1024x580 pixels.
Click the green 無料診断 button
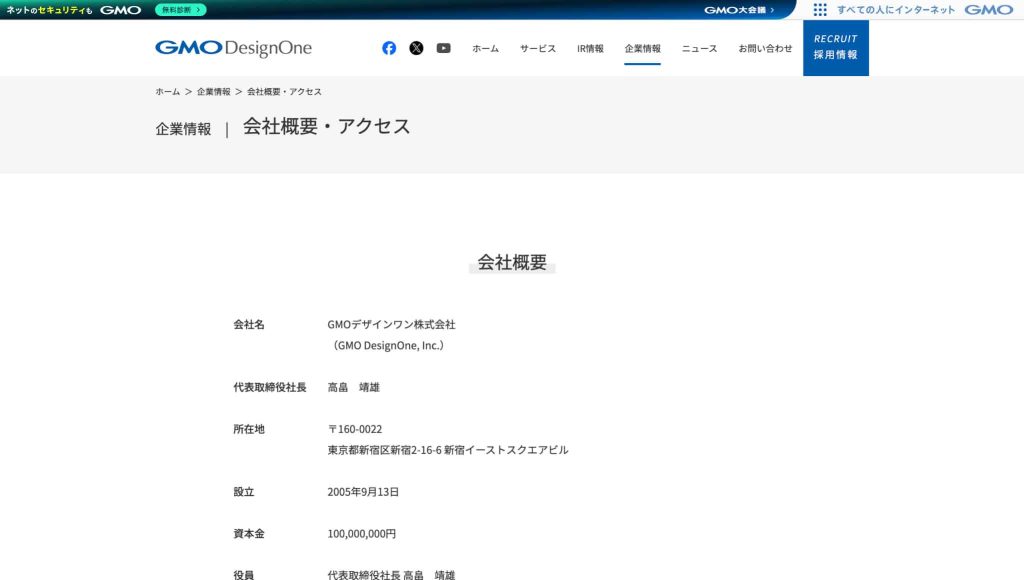click(x=180, y=10)
